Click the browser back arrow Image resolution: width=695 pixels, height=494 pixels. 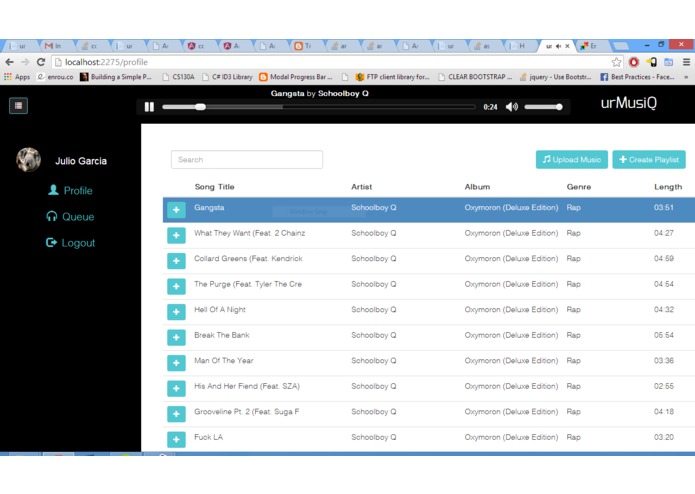pos(9,62)
